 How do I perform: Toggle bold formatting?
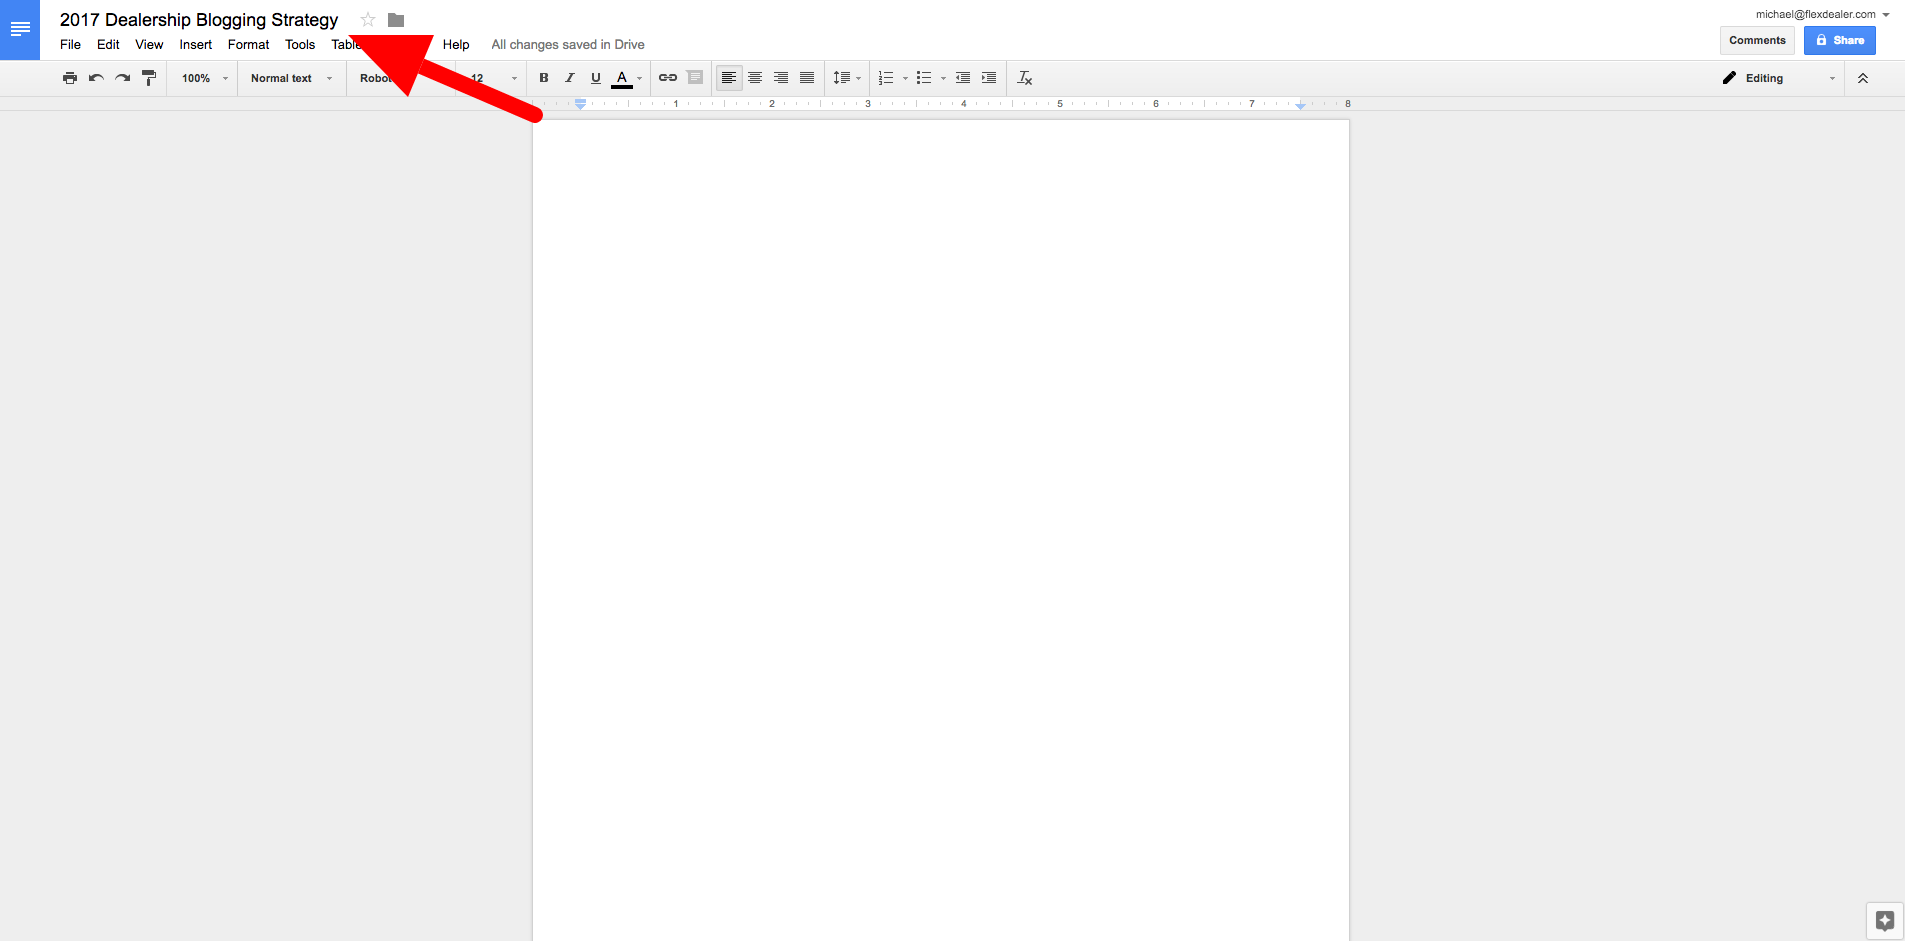click(544, 78)
